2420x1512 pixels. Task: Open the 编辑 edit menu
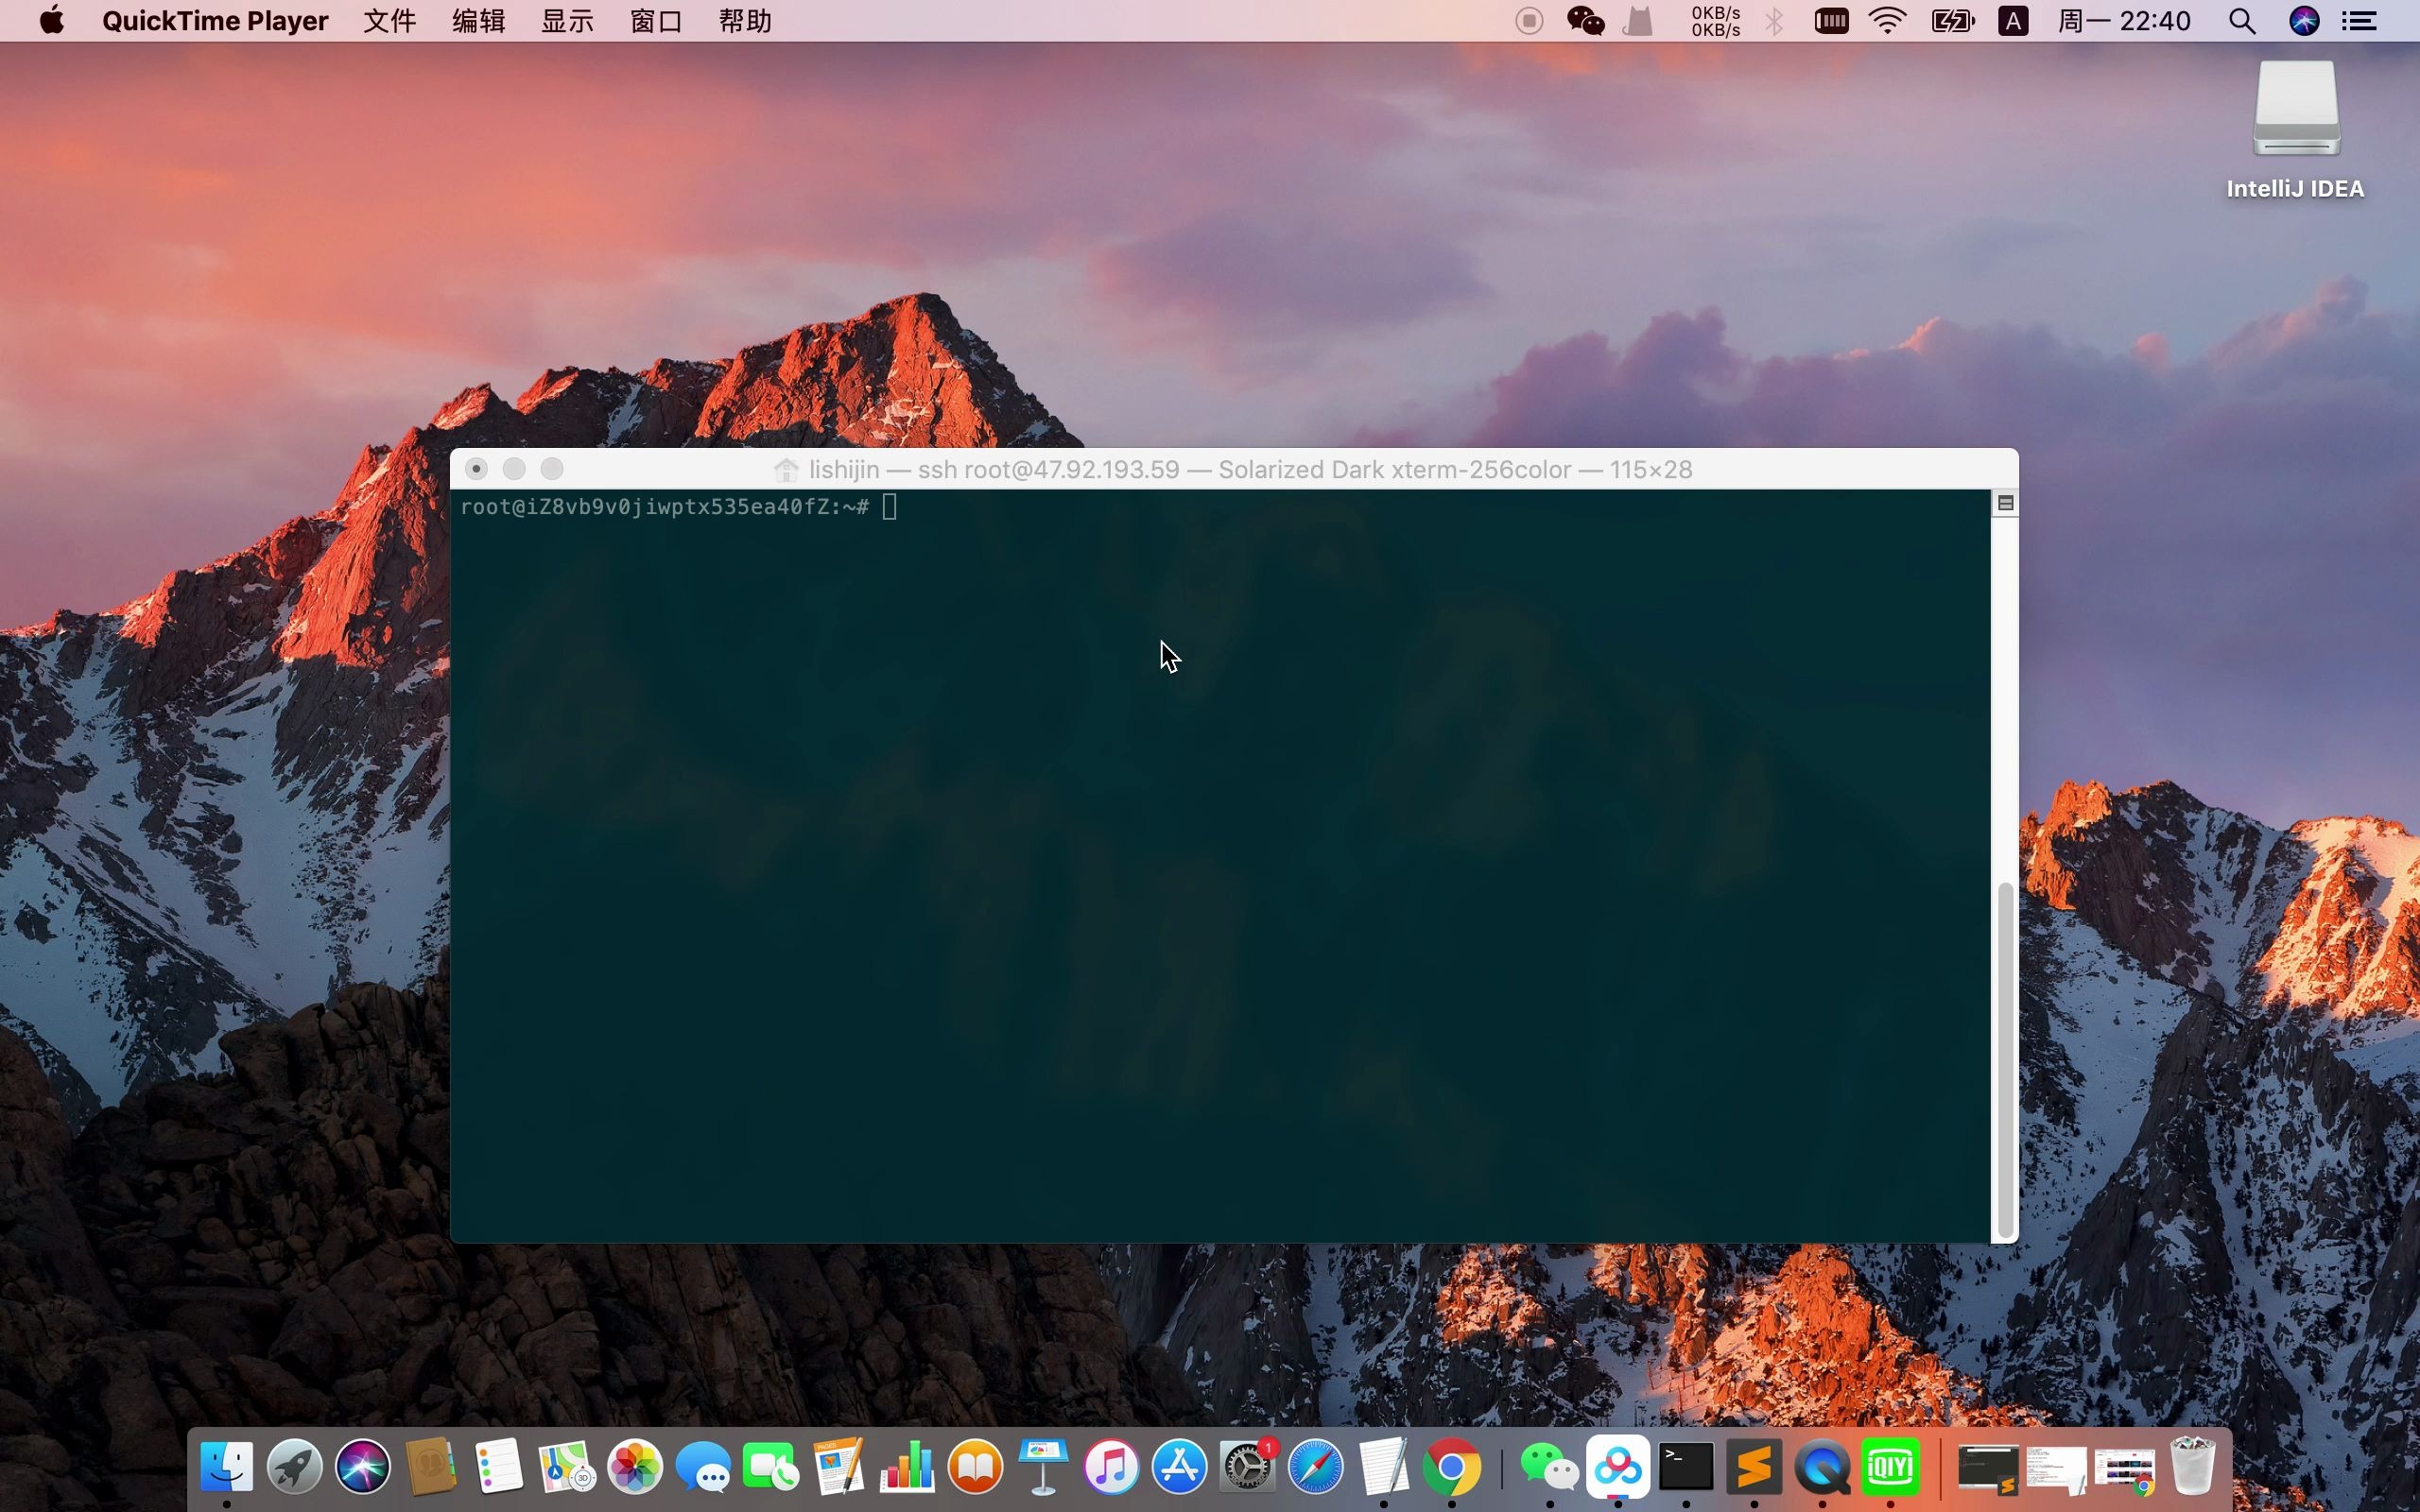pyautogui.click(x=479, y=21)
